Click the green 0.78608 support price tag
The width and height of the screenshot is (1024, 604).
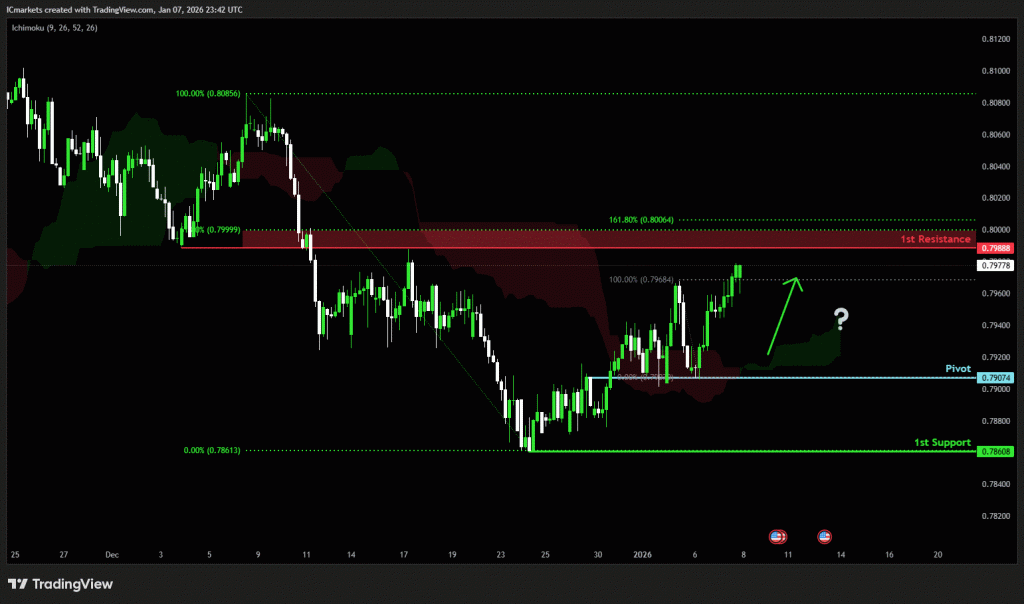[x=997, y=451]
